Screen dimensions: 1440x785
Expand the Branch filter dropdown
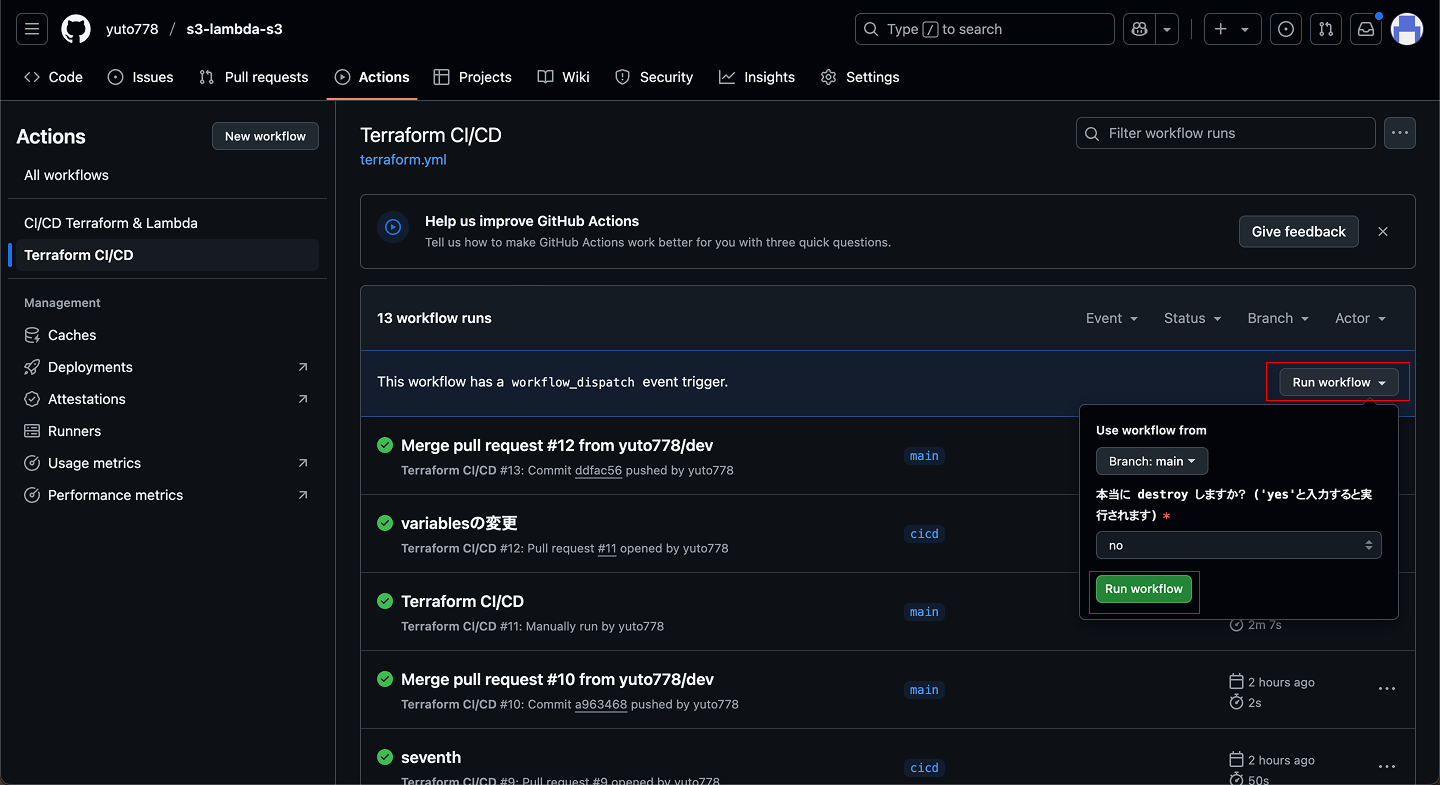click(1278, 318)
